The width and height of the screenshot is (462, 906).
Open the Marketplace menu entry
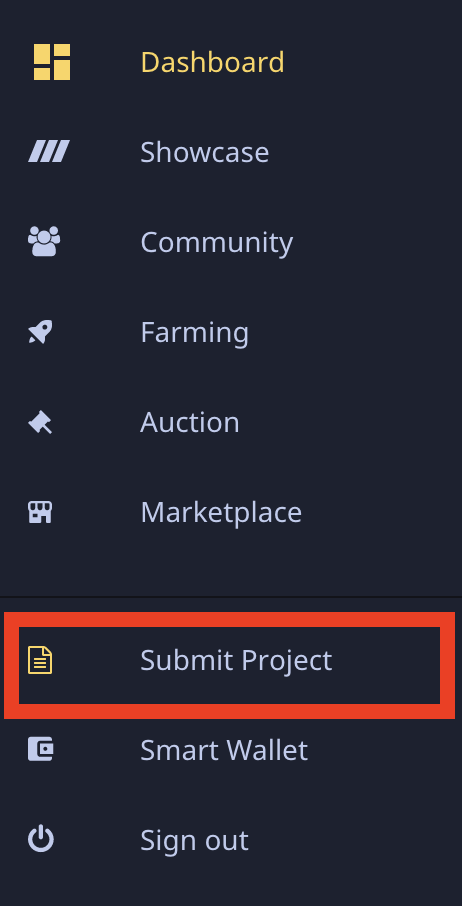click(x=221, y=513)
